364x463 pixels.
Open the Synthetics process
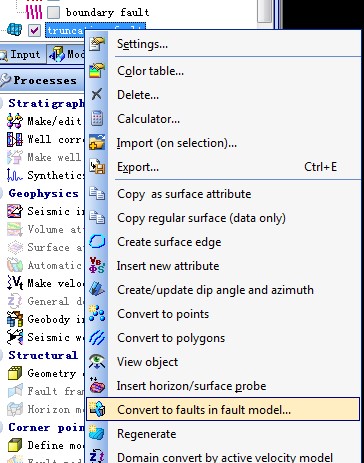pos(56,175)
